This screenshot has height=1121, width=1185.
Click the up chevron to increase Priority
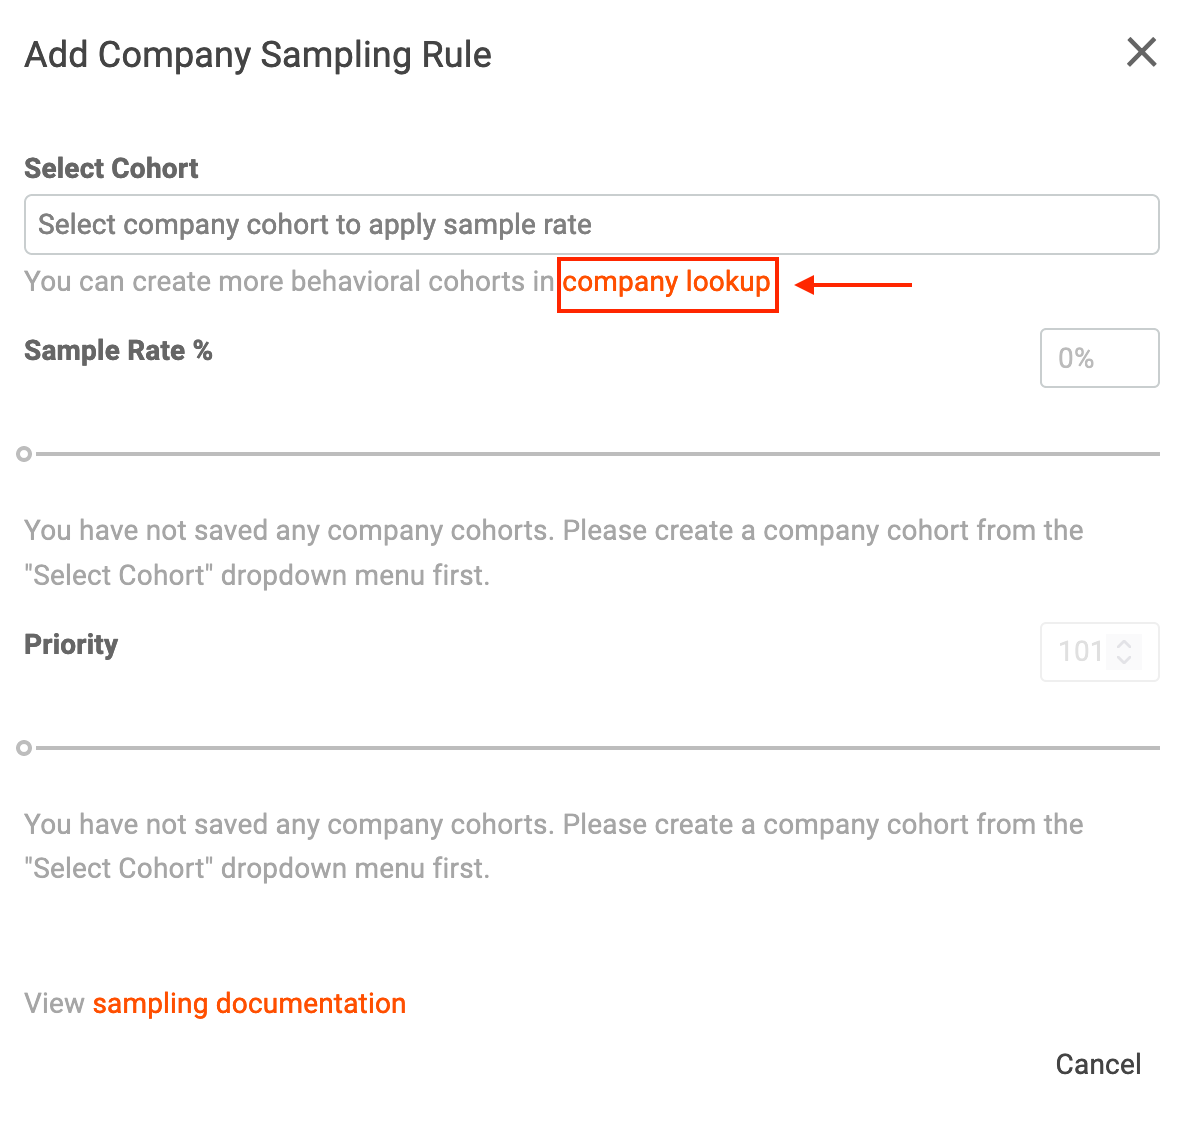(1124, 645)
